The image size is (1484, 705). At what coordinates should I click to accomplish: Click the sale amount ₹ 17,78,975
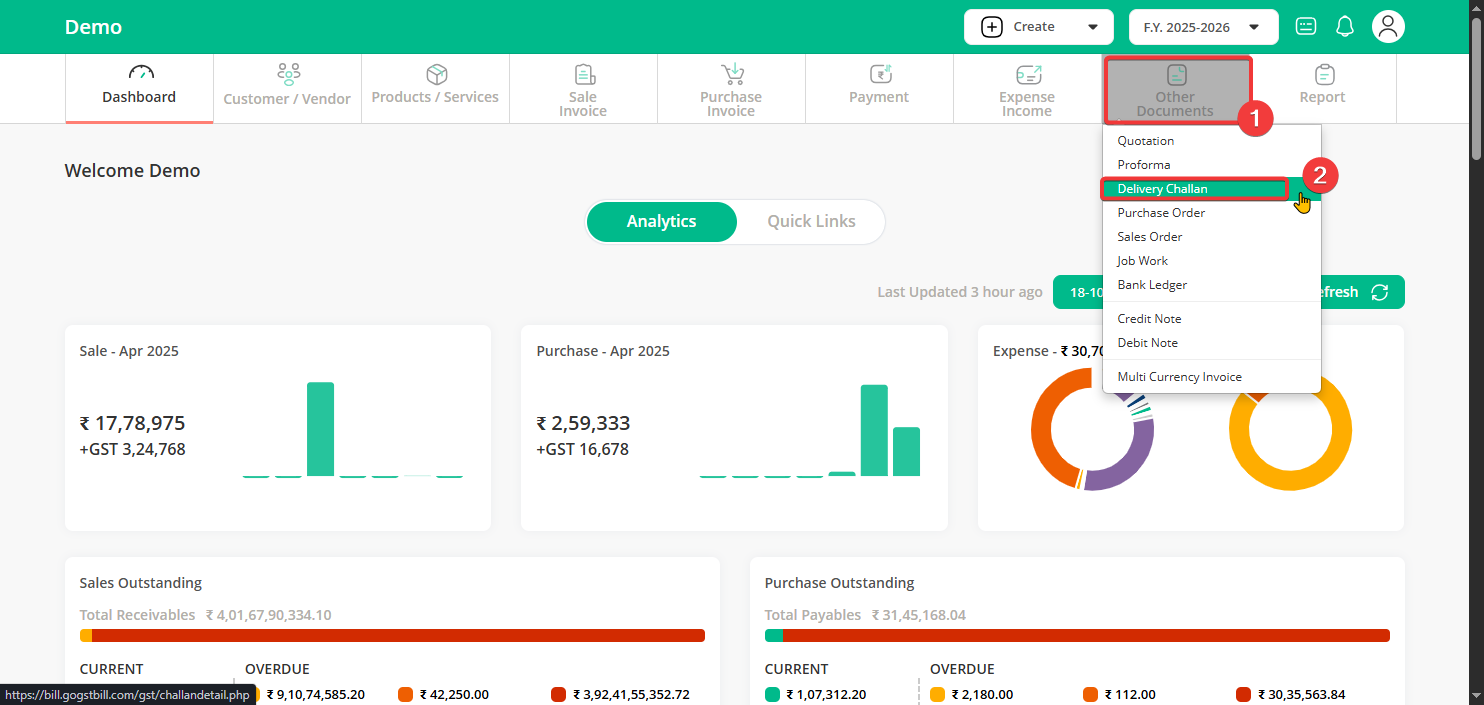click(132, 423)
